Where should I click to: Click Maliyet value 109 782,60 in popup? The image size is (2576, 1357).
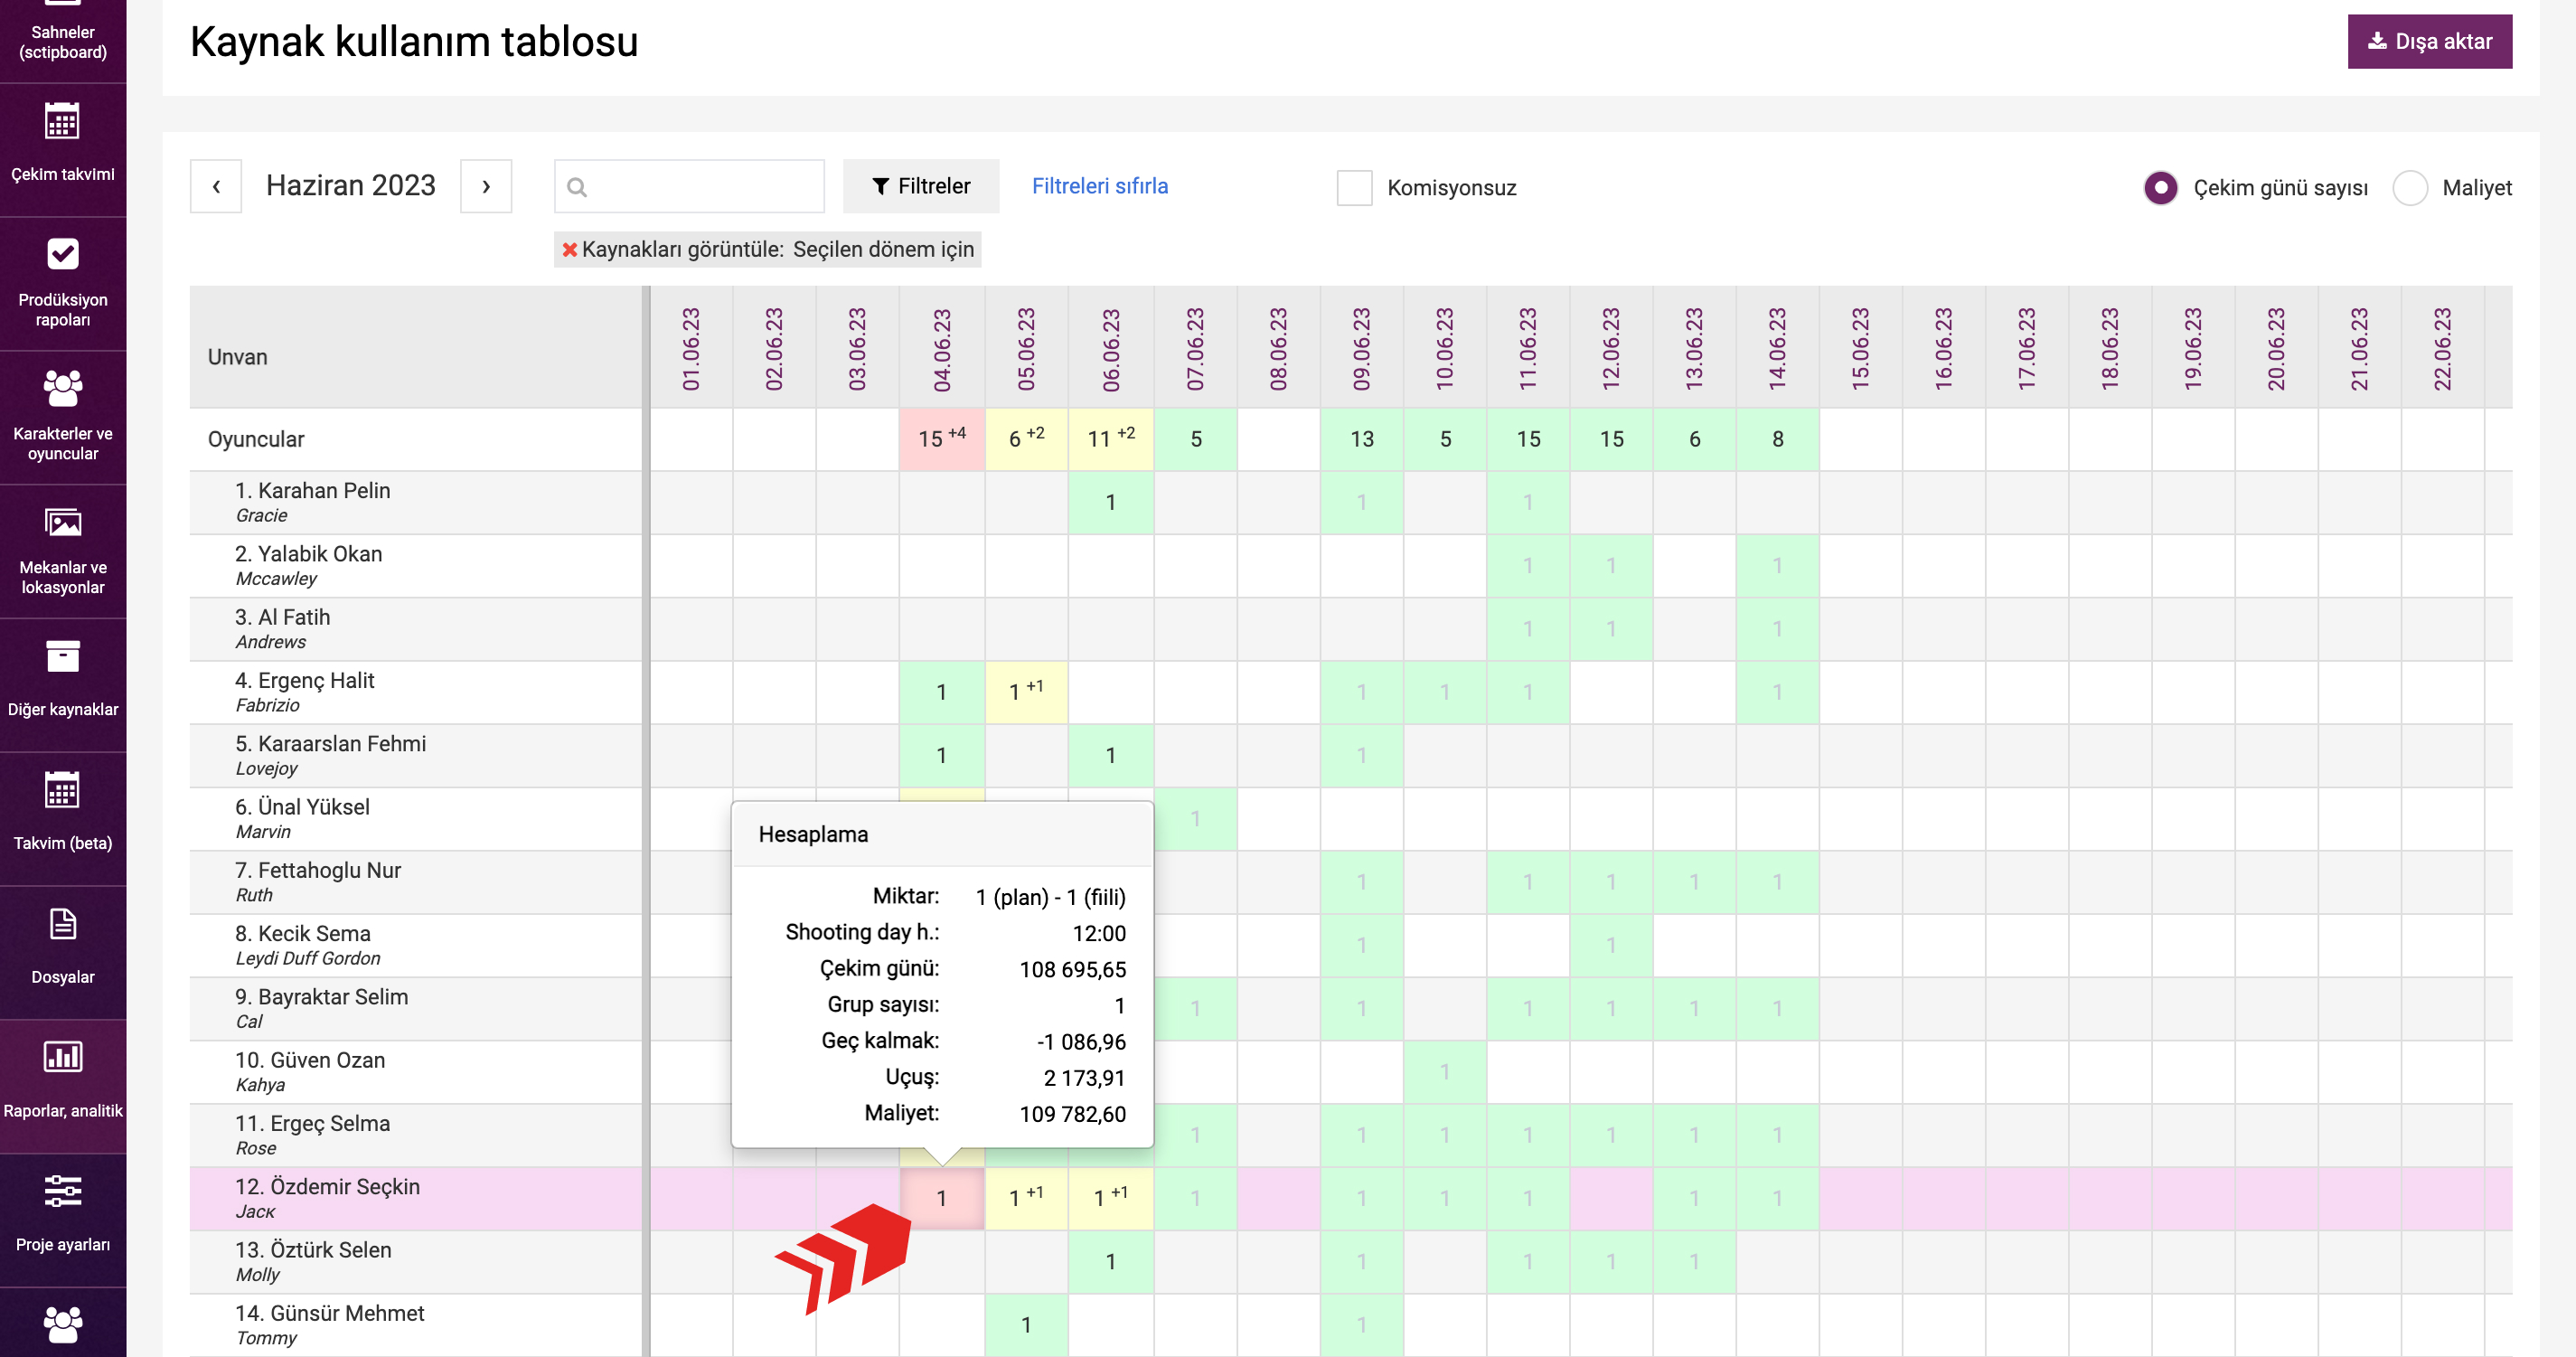pos(1072,1114)
